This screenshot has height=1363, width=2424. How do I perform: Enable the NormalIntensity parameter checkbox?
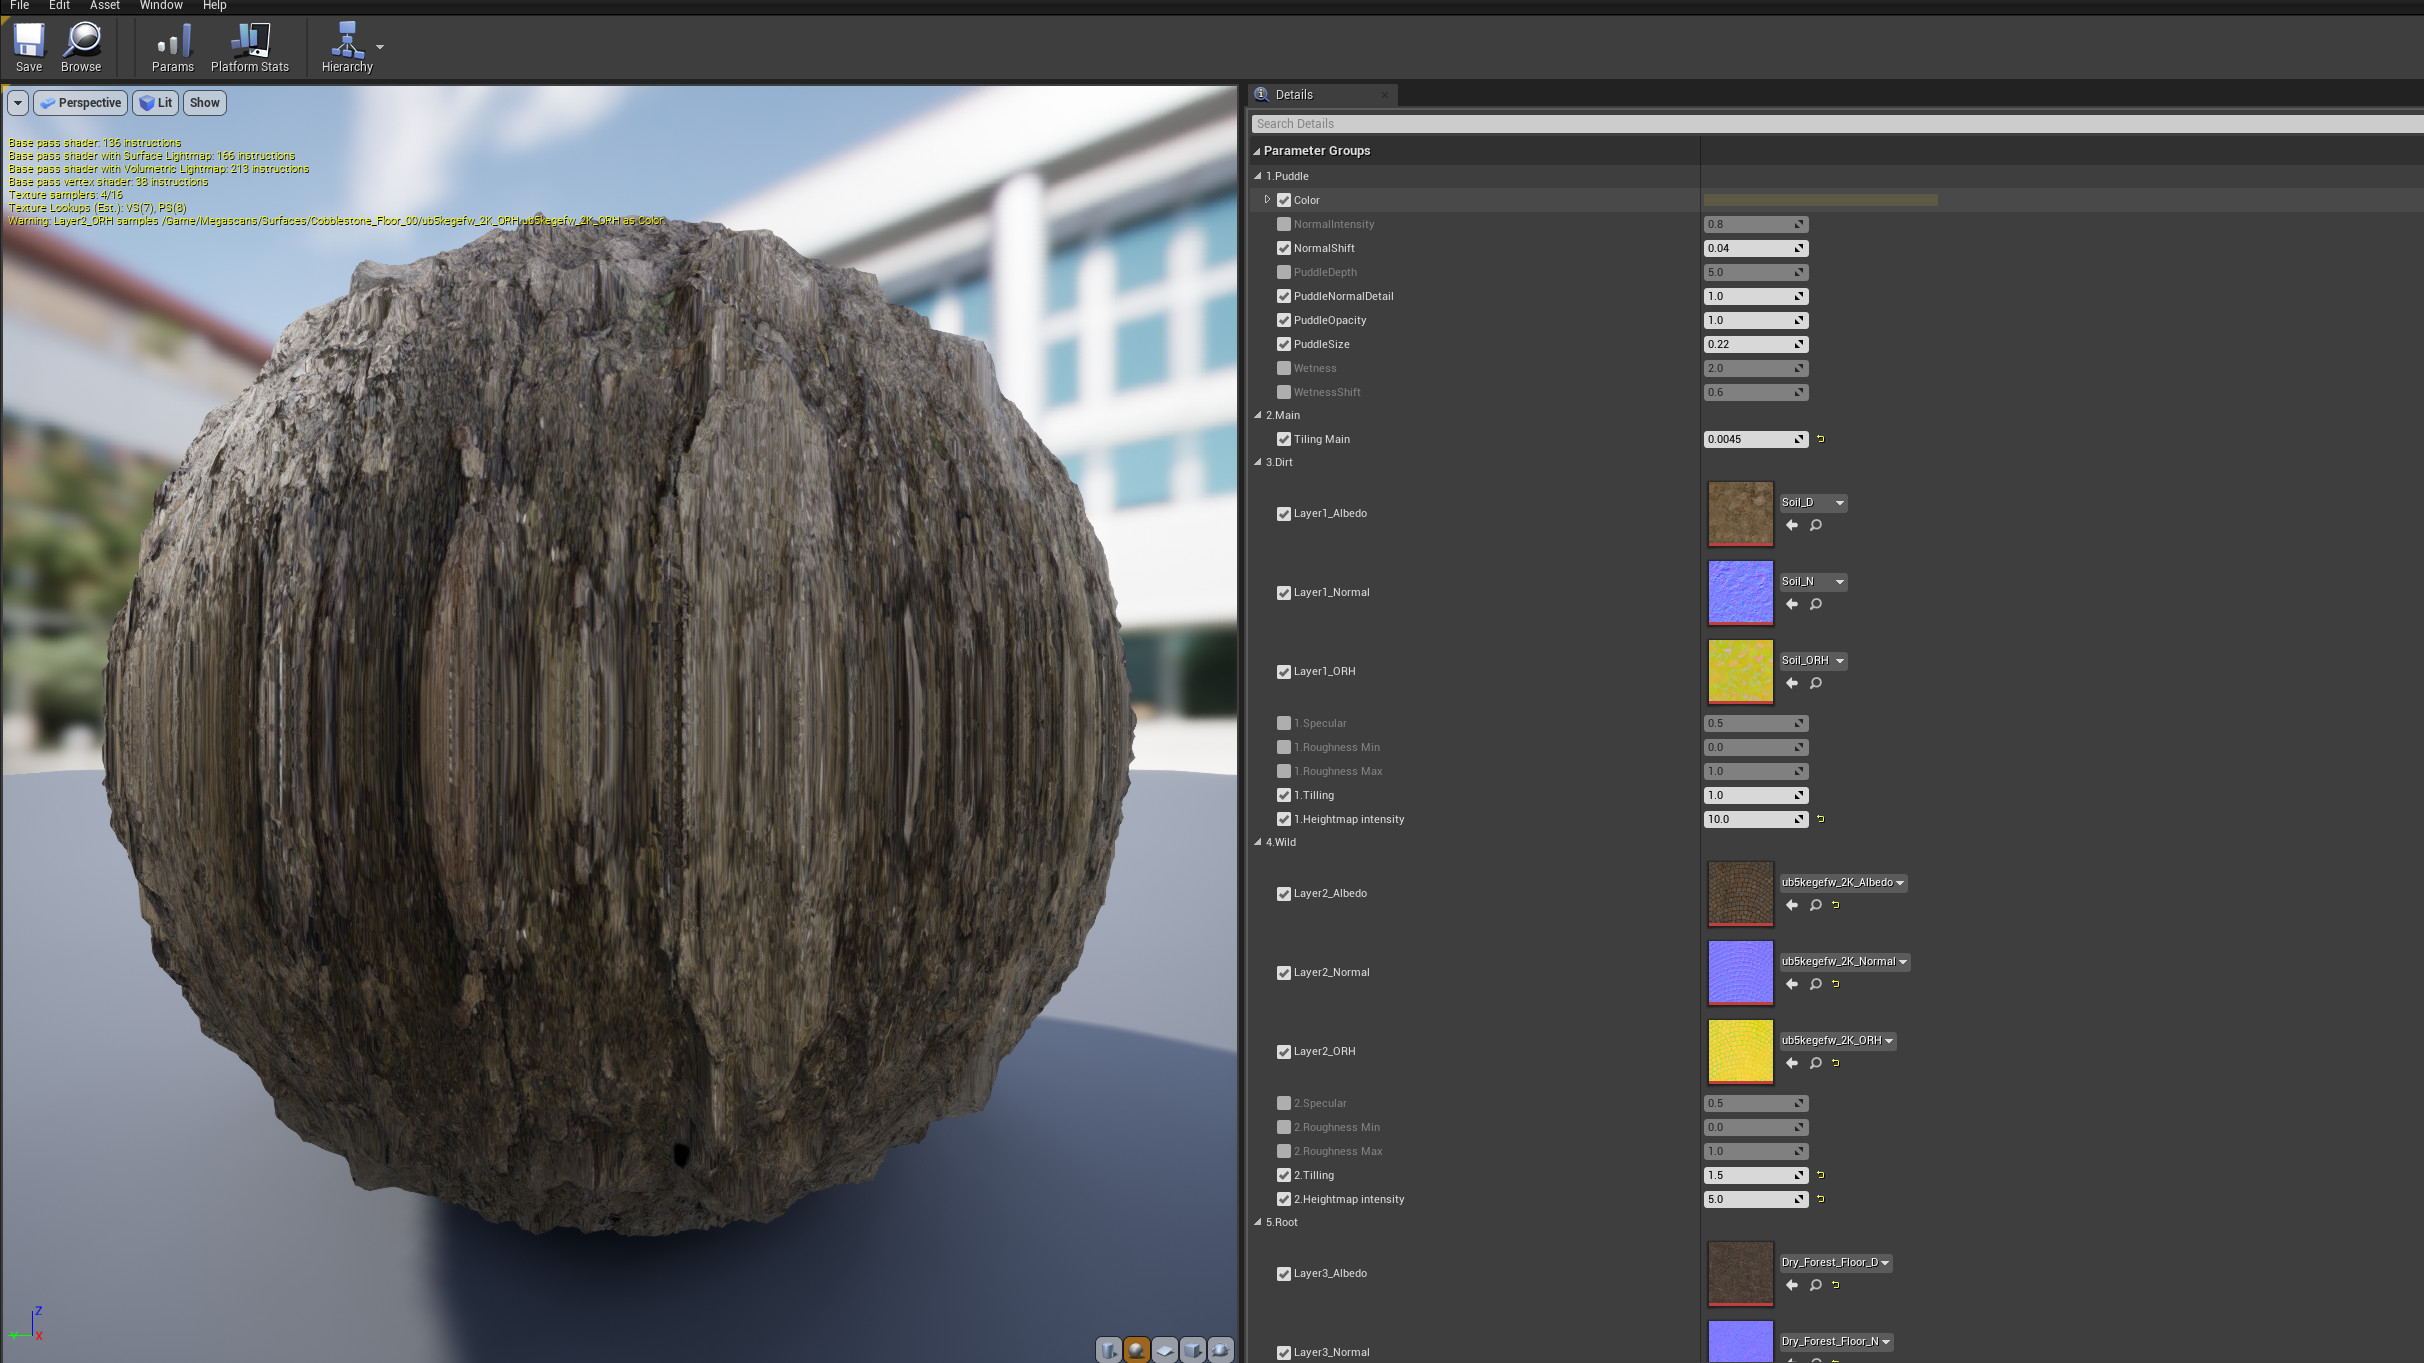pyautogui.click(x=1284, y=224)
